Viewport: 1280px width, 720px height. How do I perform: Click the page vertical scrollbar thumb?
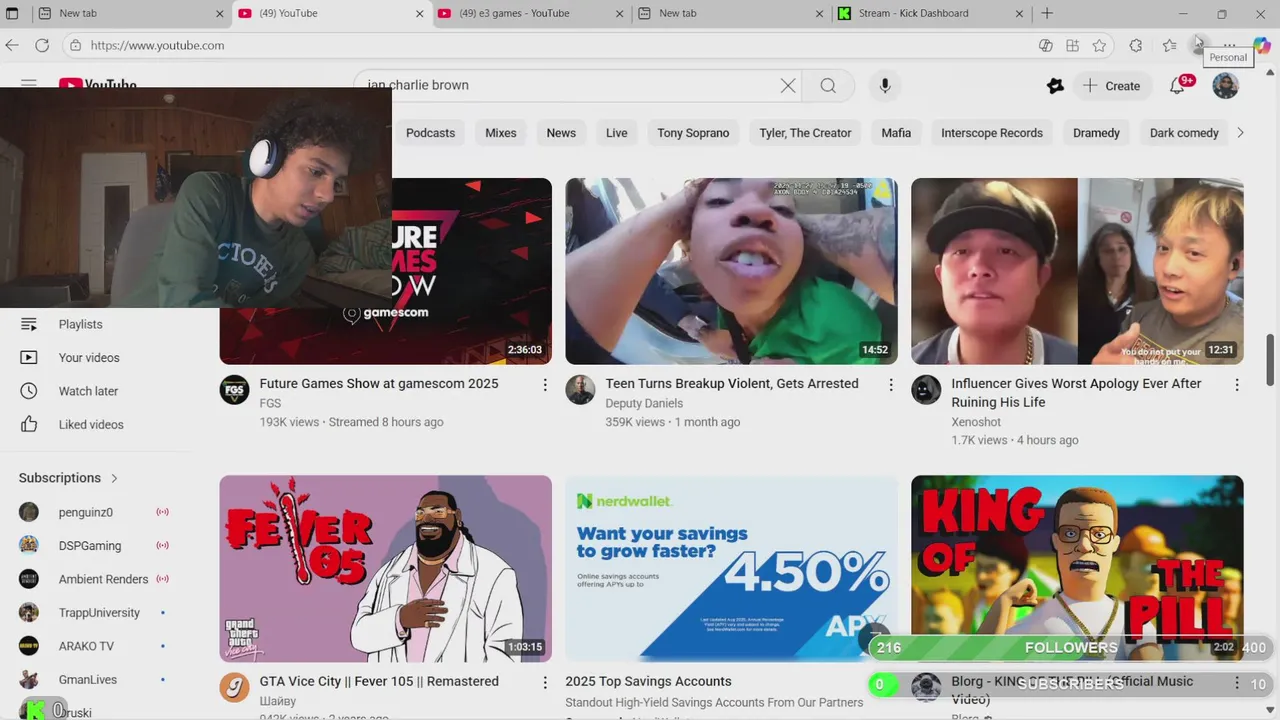point(1271,359)
